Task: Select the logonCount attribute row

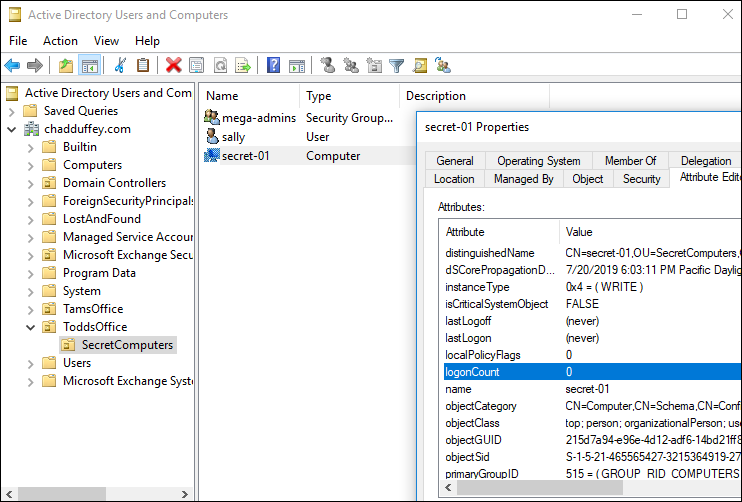Action: tap(592, 372)
